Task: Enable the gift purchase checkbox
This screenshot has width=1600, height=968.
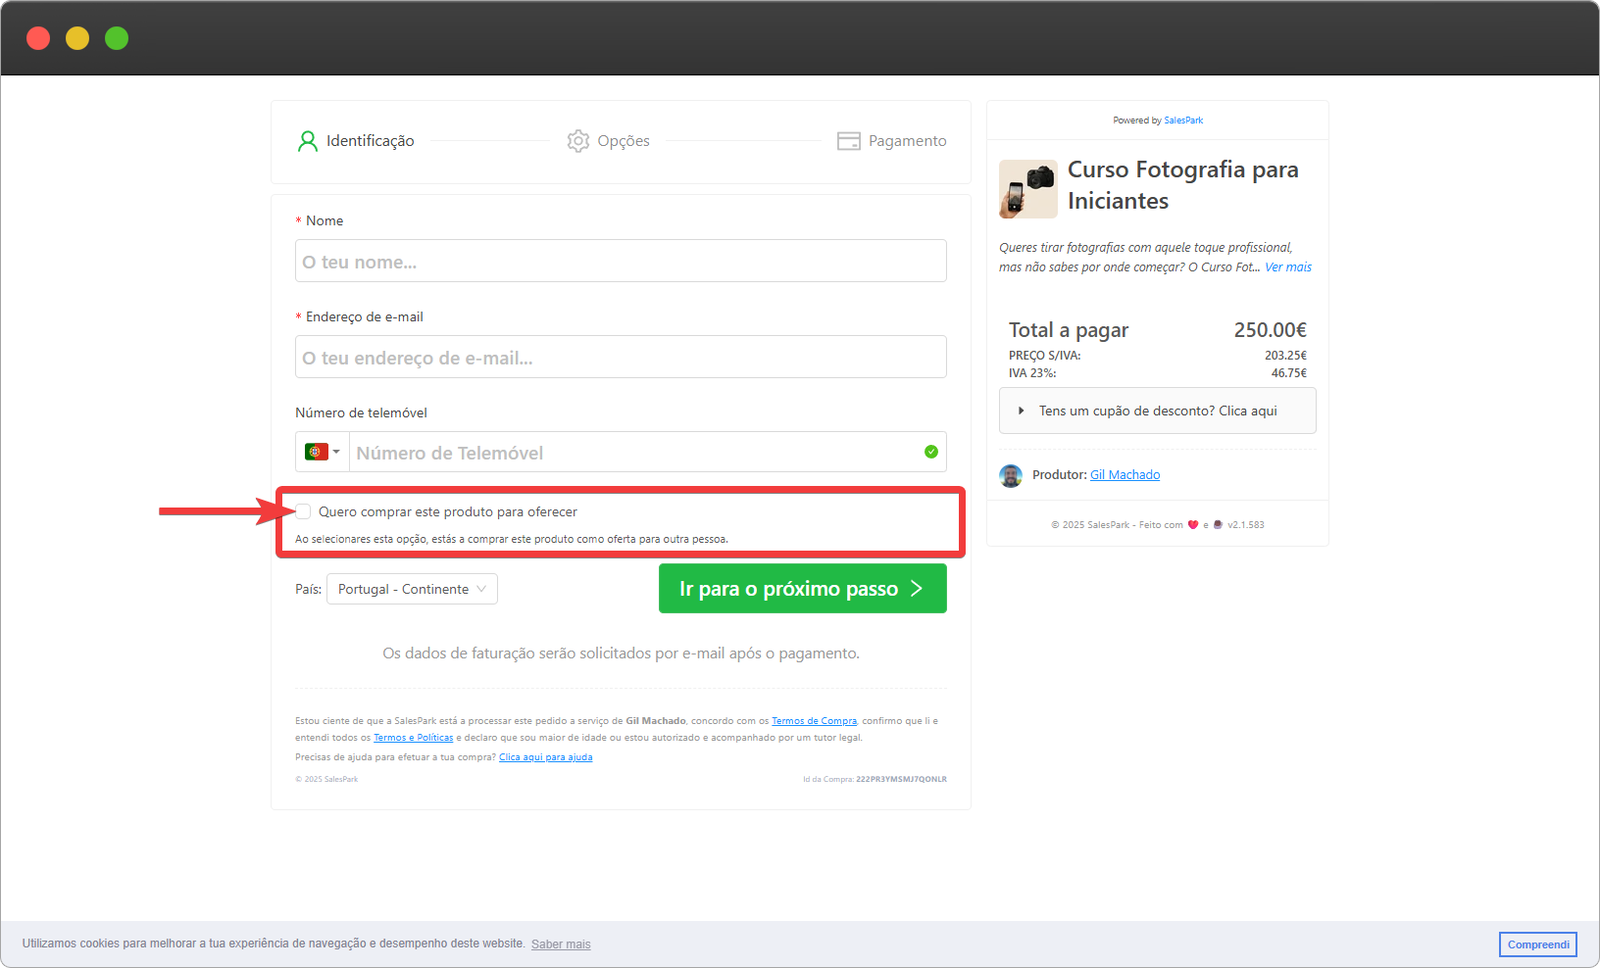Action: tap(304, 512)
